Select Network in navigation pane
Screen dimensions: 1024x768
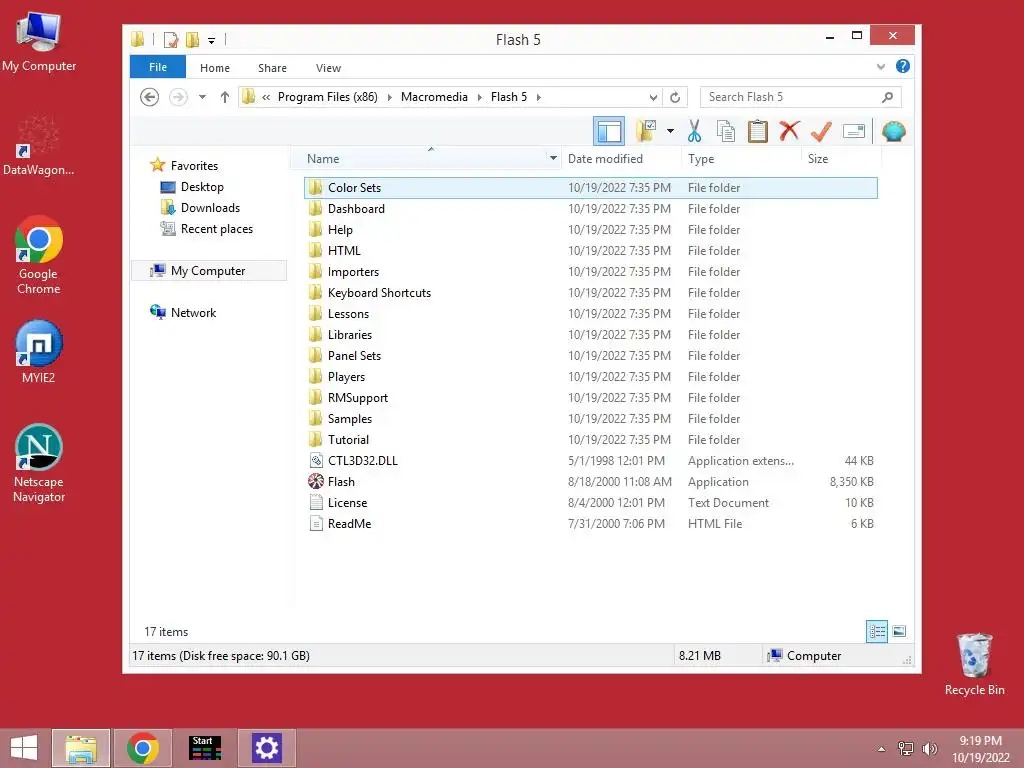click(x=193, y=313)
